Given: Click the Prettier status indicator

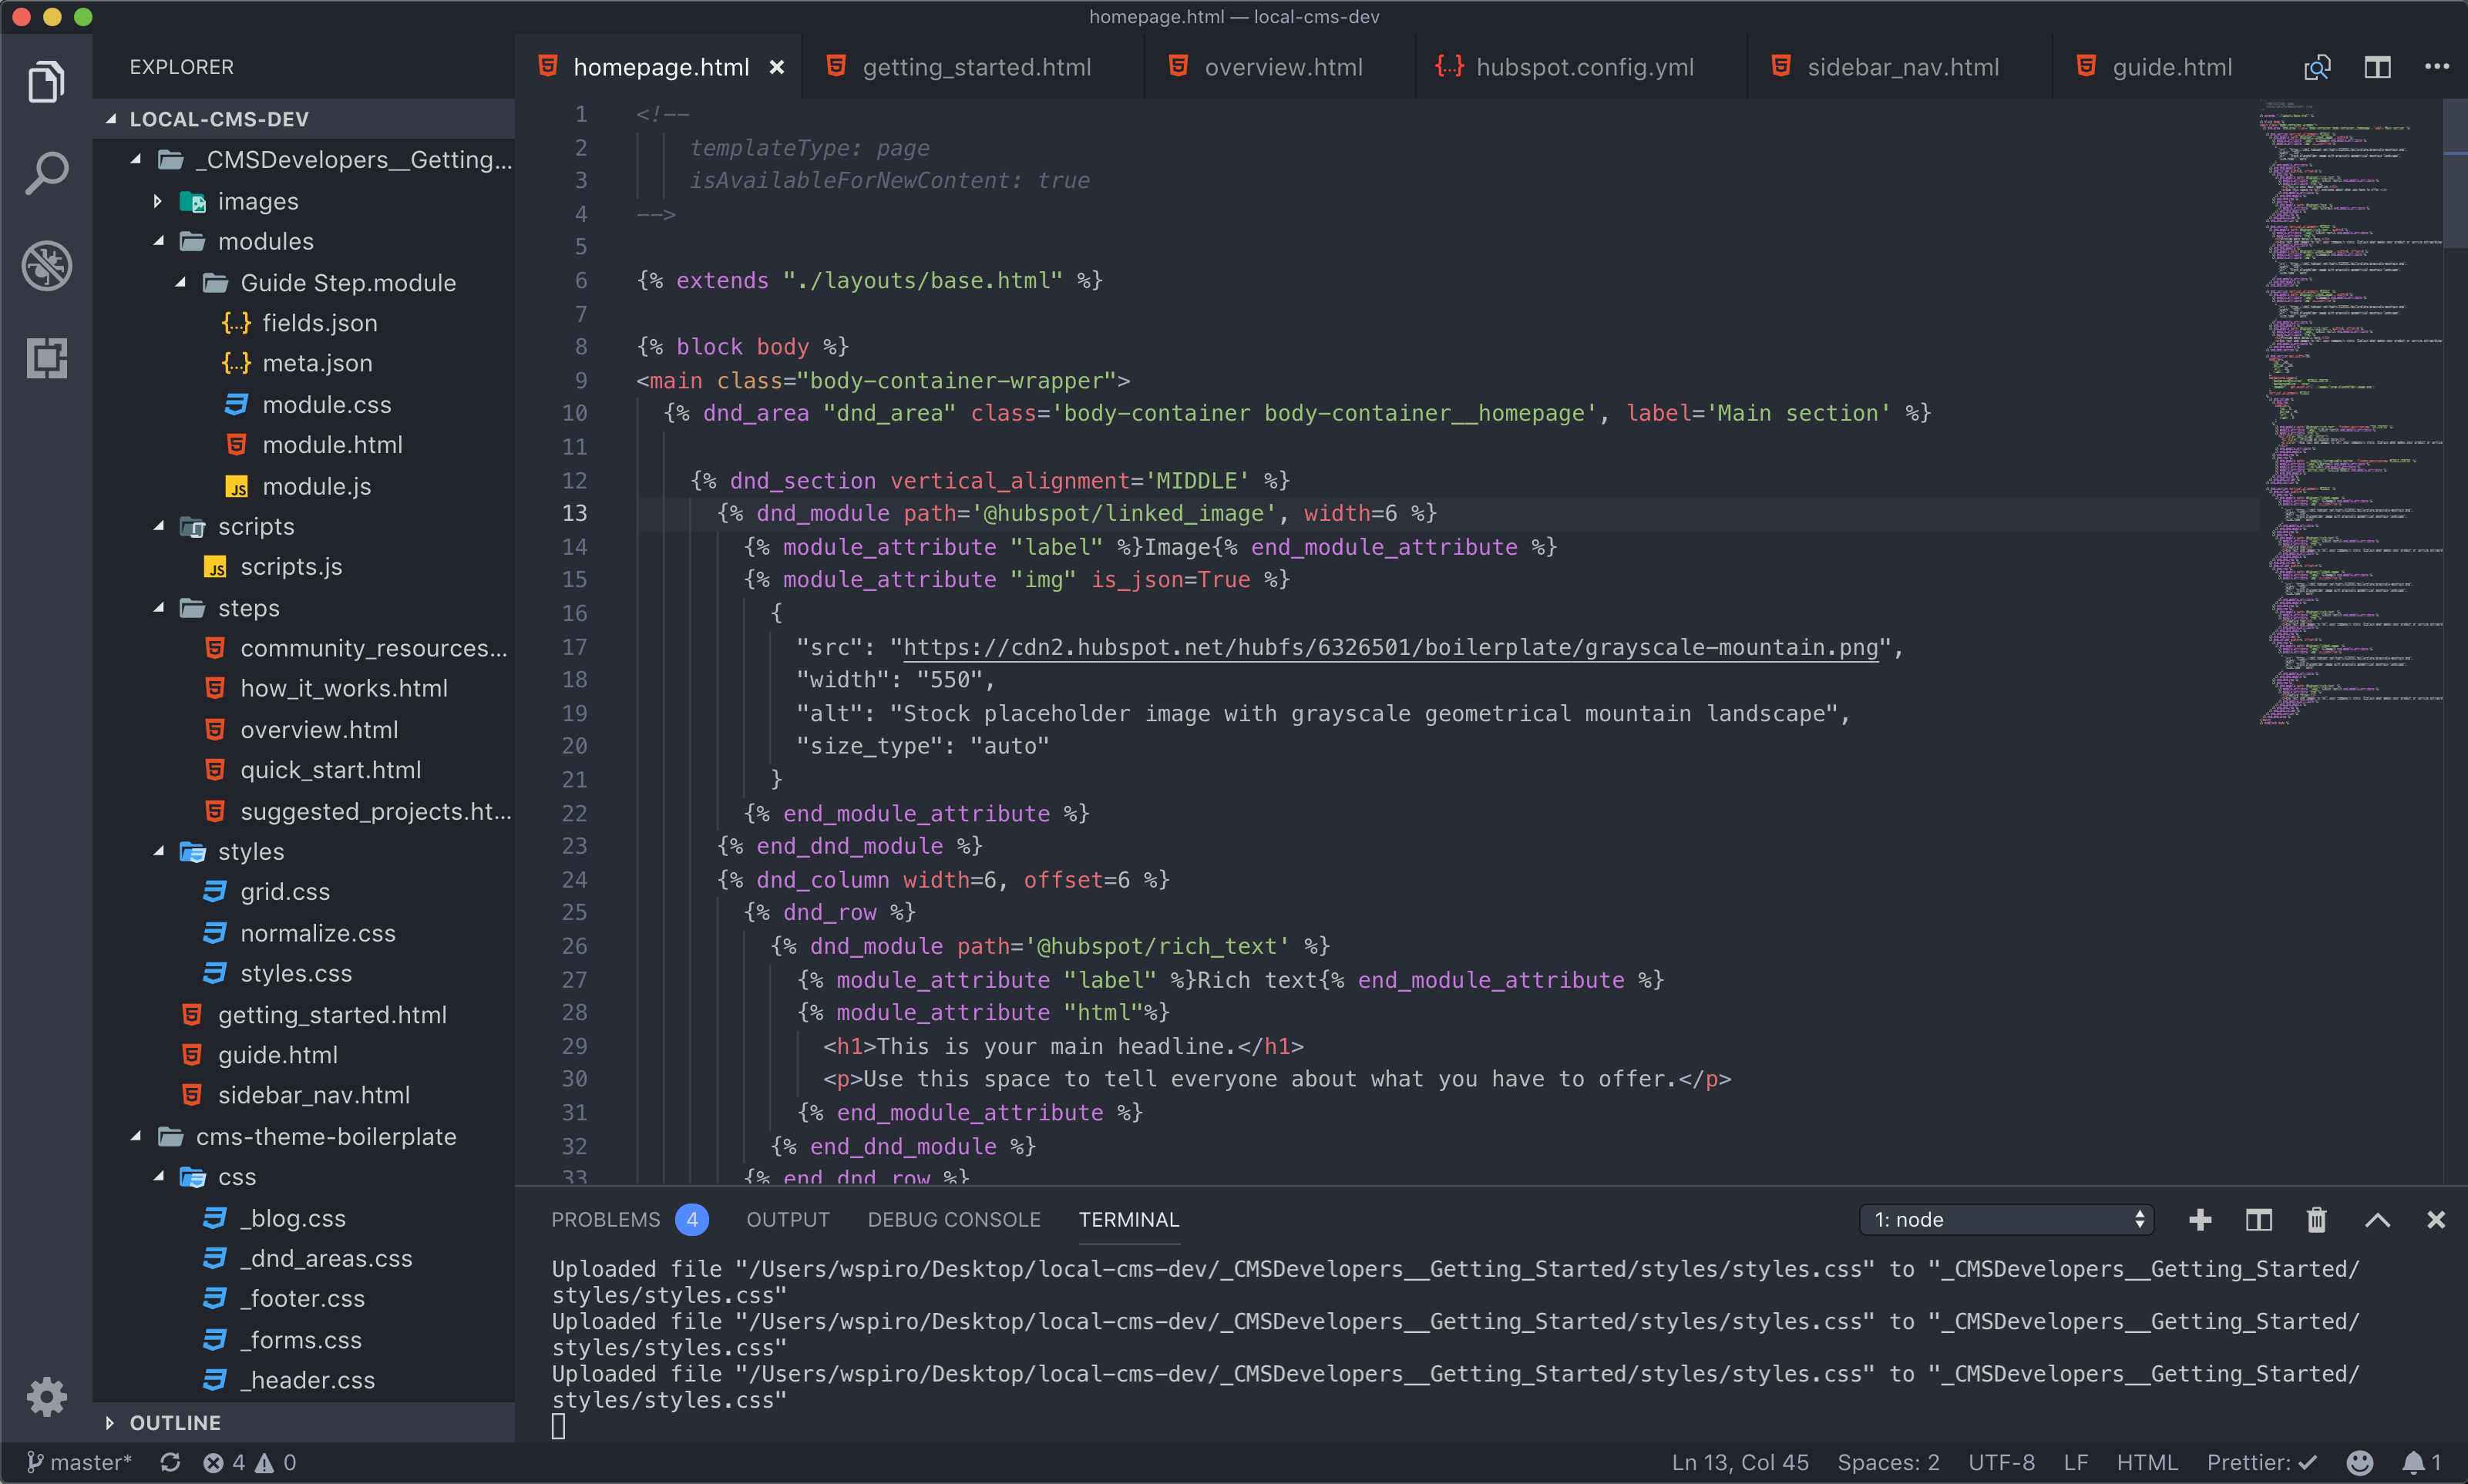Looking at the screenshot, I should (x=2262, y=1462).
